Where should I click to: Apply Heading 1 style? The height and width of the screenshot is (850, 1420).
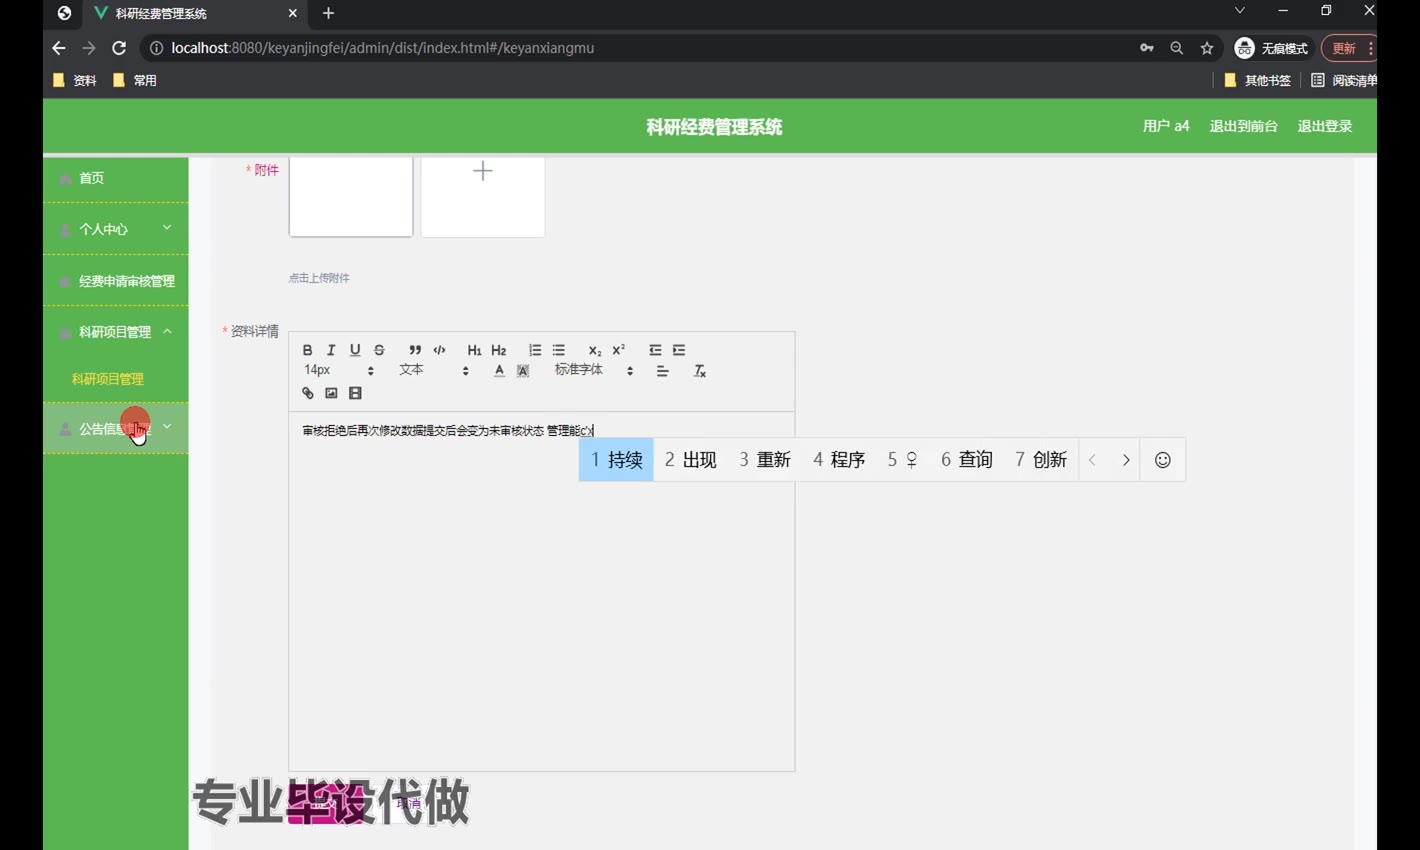474,350
